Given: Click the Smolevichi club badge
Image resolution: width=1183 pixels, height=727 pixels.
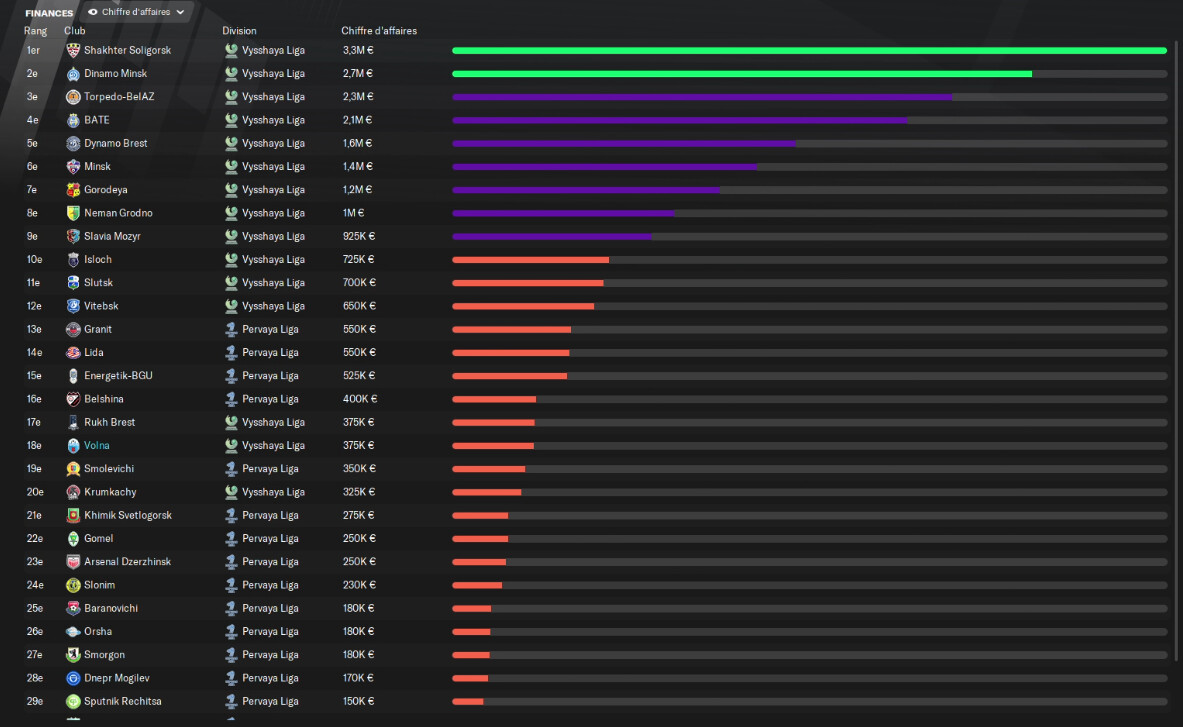Looking at the screenshot, I should point(73,469).
